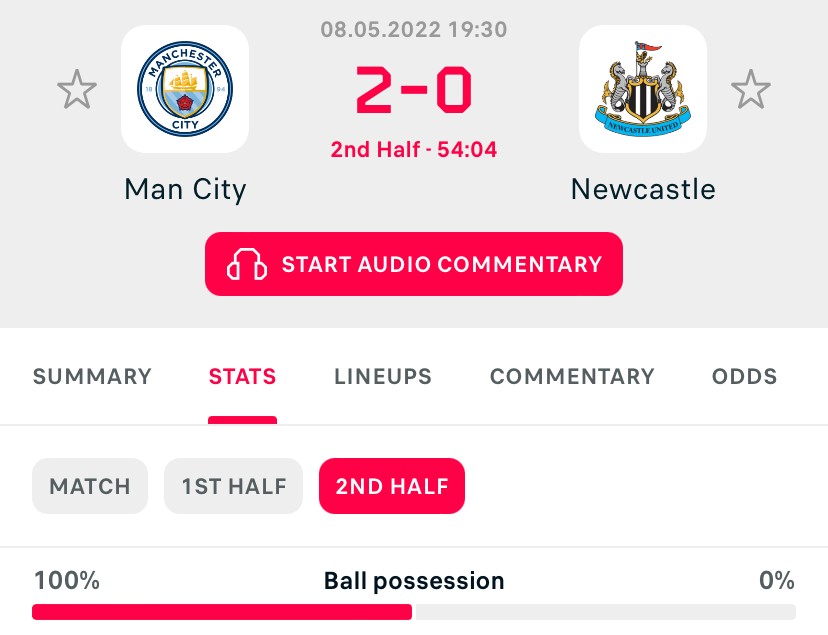Viewport: 828px width, 635px height.
Task: Open the Newcastle United club crest
Action: pos(642,89)
